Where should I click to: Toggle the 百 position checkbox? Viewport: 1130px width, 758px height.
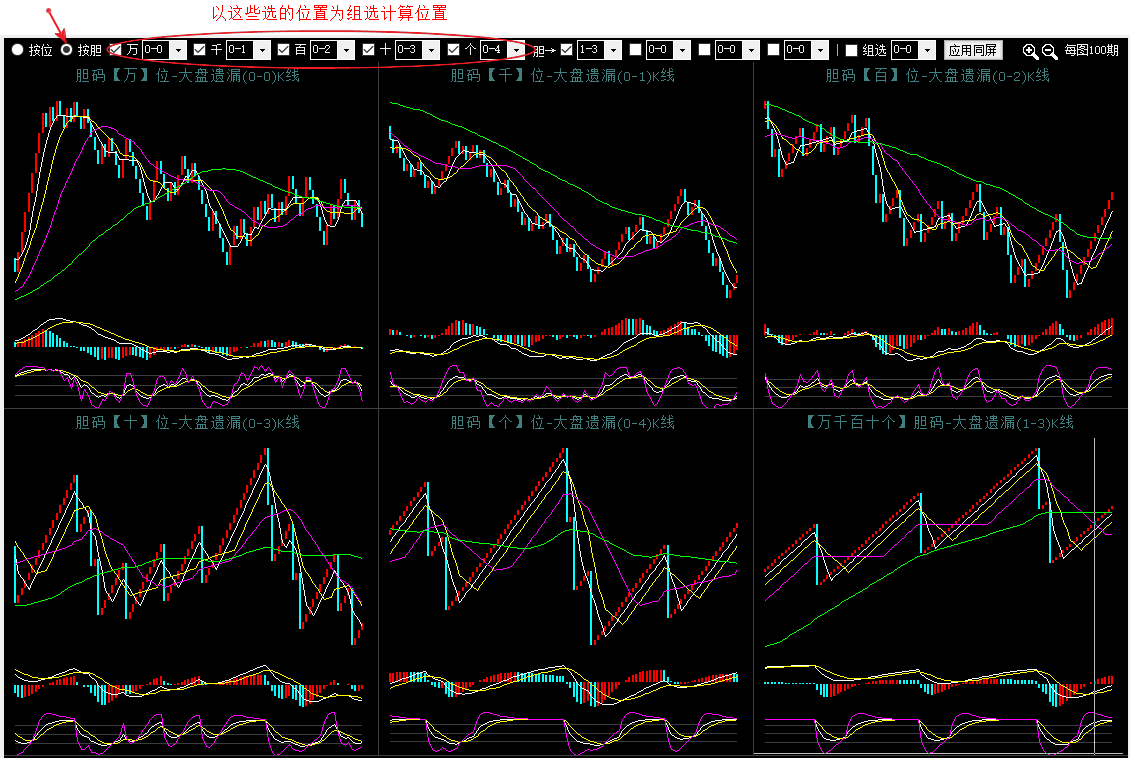(284, 50)
